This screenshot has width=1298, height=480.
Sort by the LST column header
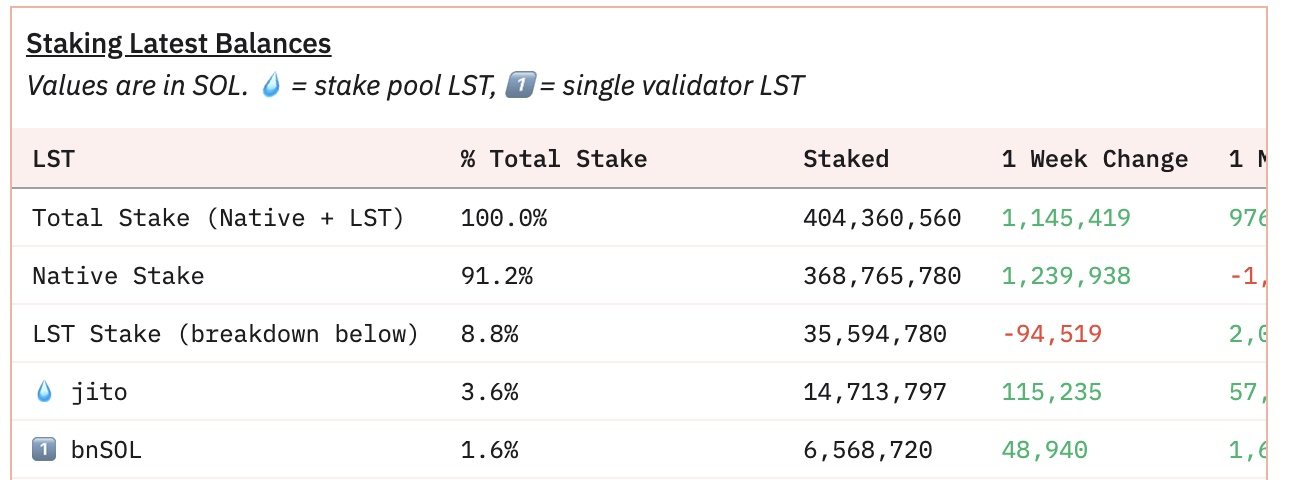click(x=53, y=159)
